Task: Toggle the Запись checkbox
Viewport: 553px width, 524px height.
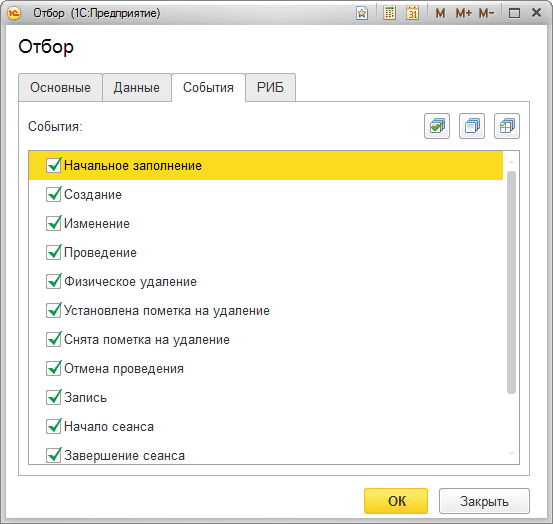Action: (54, 397)
